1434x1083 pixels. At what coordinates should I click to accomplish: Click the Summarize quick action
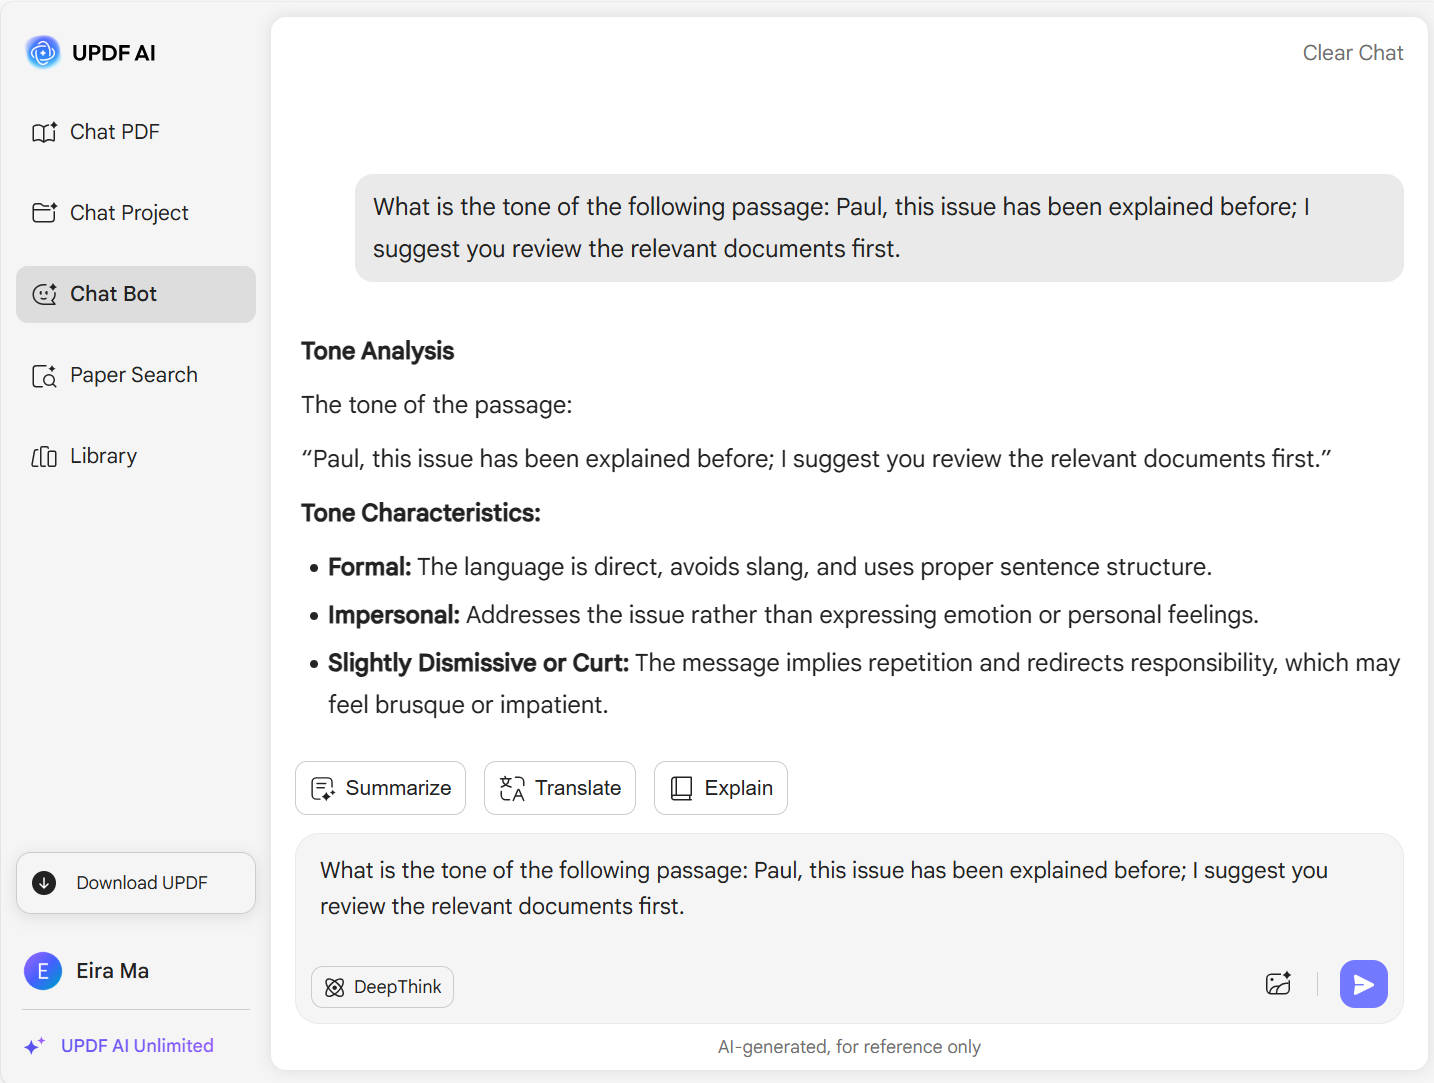coord(380,788)
